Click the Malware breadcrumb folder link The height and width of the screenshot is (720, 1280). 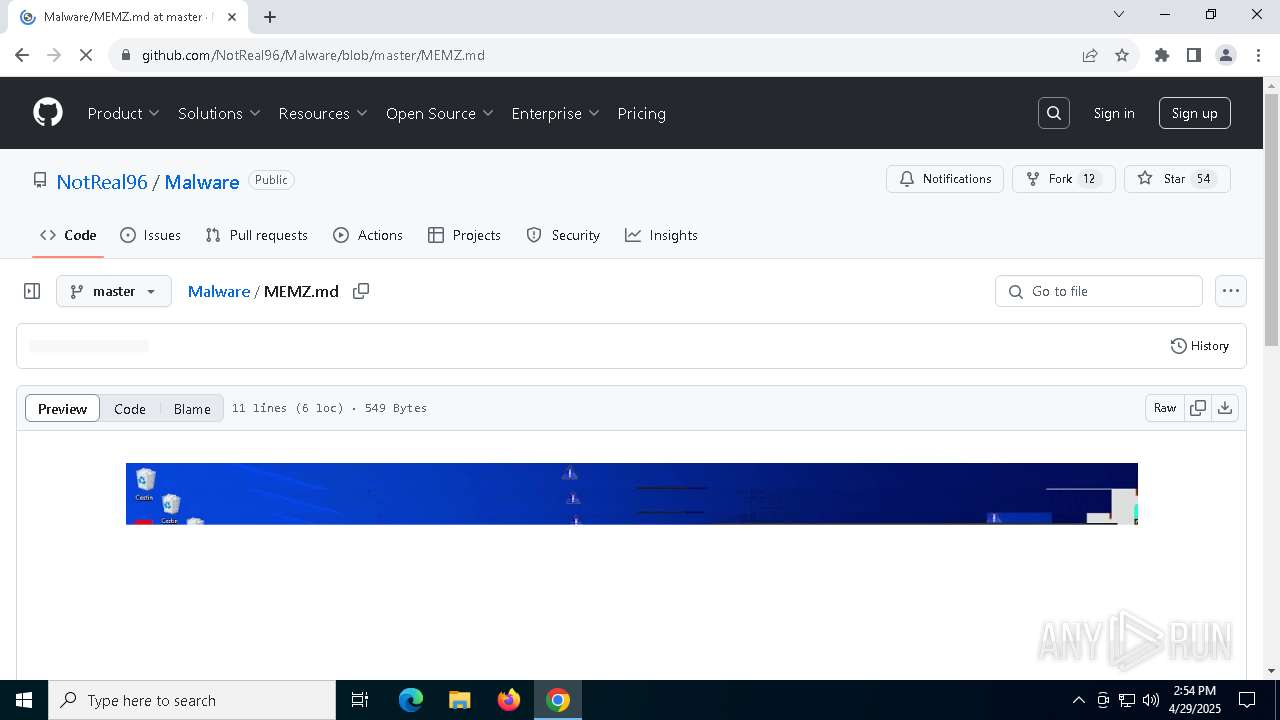[x=219, y=291]
